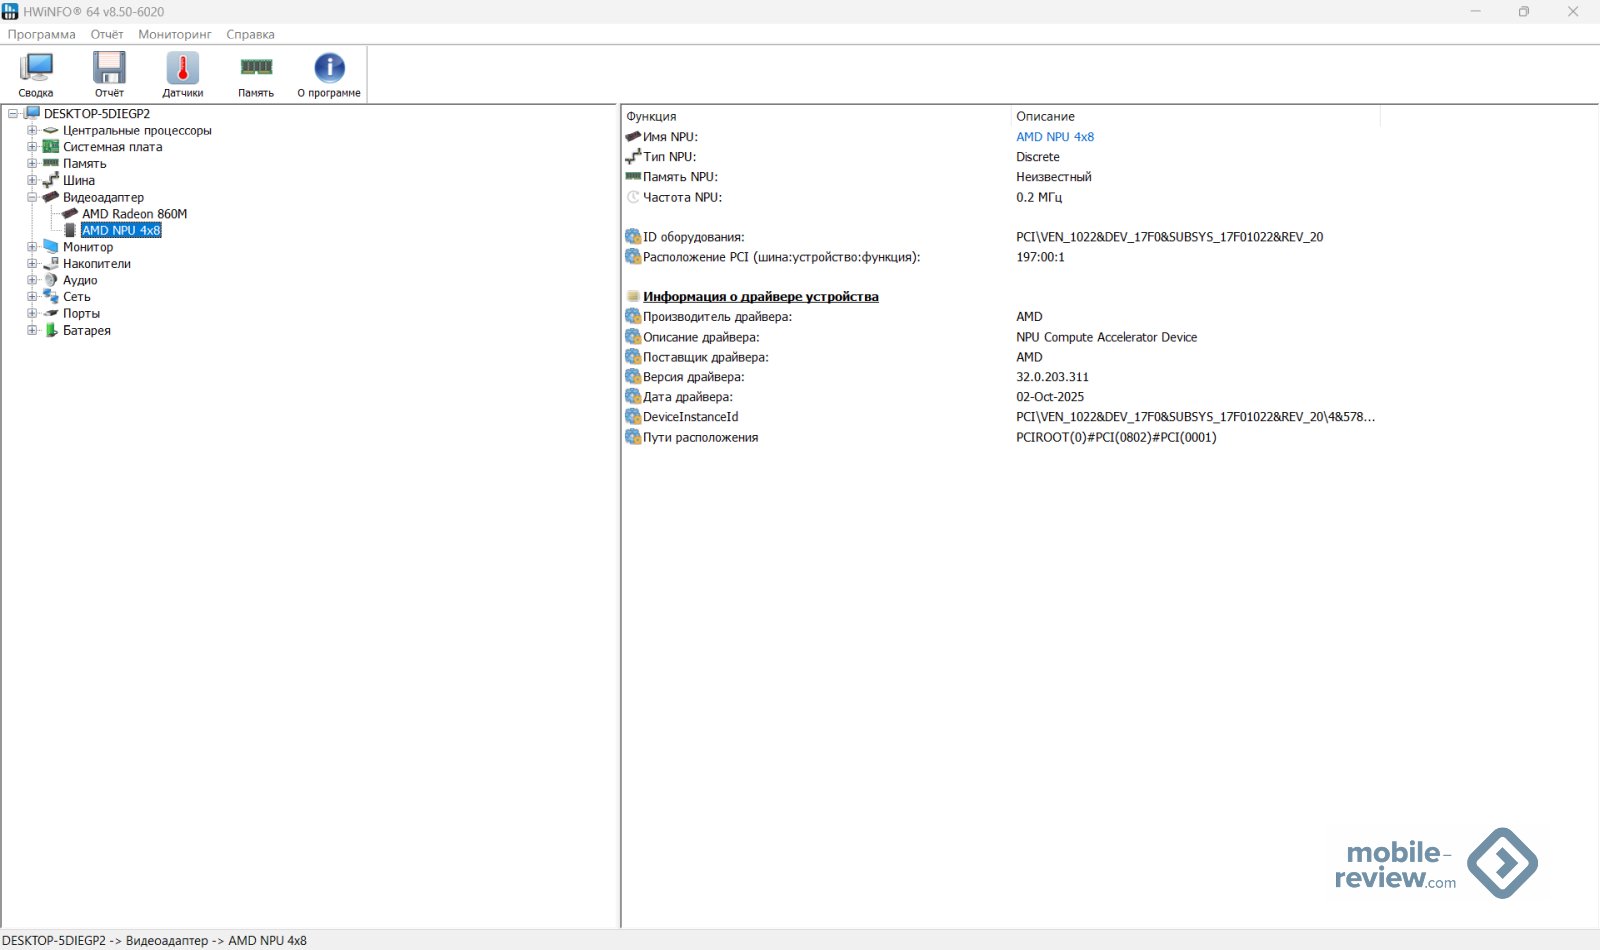The width and height of the screenshot is (1600, 950).
Task: Restore down the HWiNFO window
Action: [1524, 12]
